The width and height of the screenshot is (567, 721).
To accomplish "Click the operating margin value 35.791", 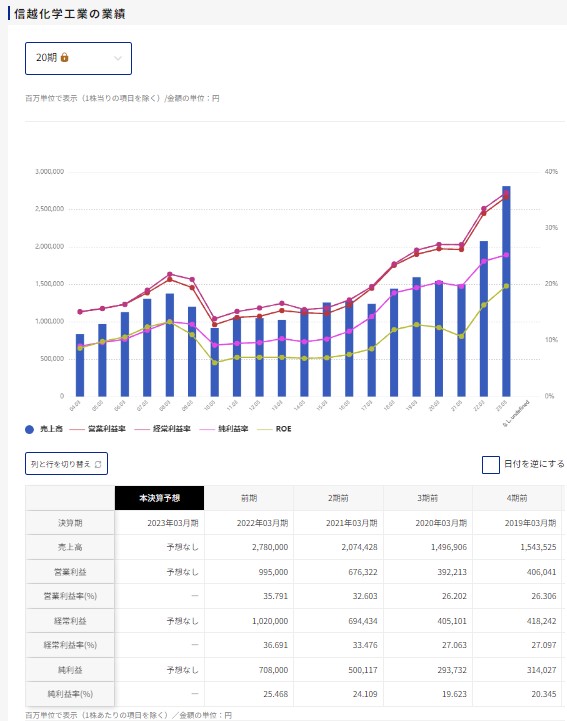I will pyautogui.click(x=275, y=596).
